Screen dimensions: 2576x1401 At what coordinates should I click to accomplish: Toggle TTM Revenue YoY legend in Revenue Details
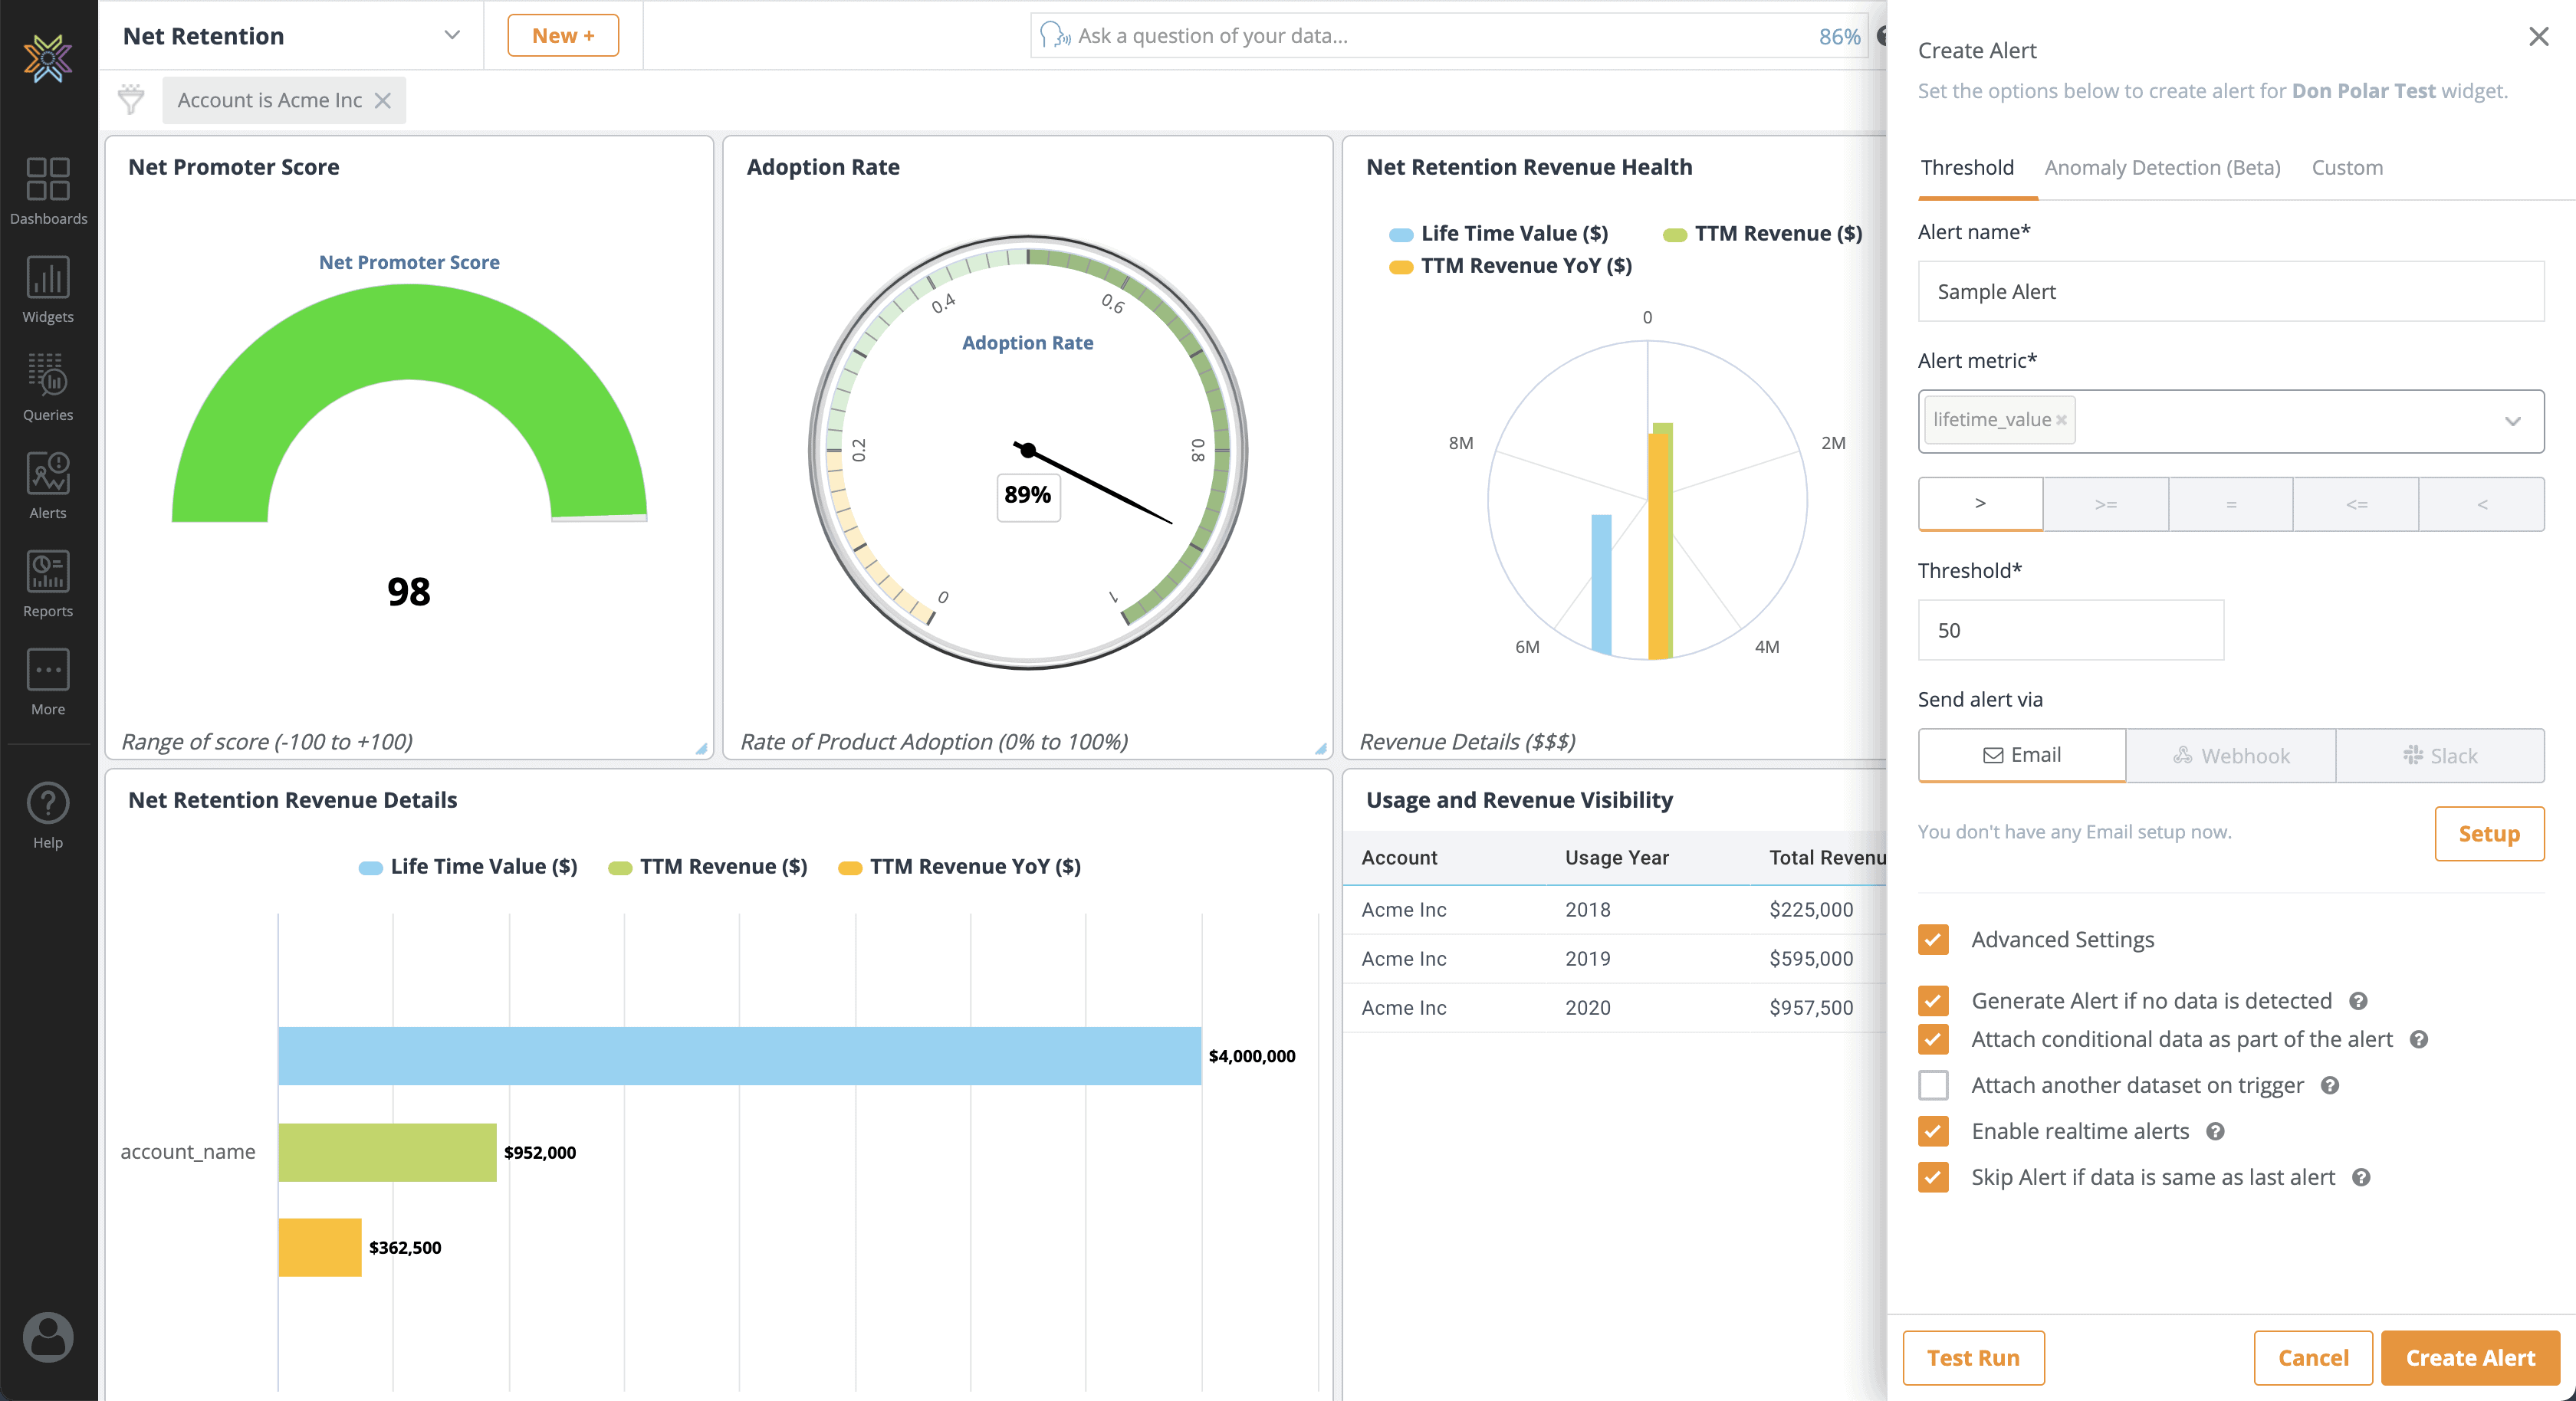click(960, 866)
